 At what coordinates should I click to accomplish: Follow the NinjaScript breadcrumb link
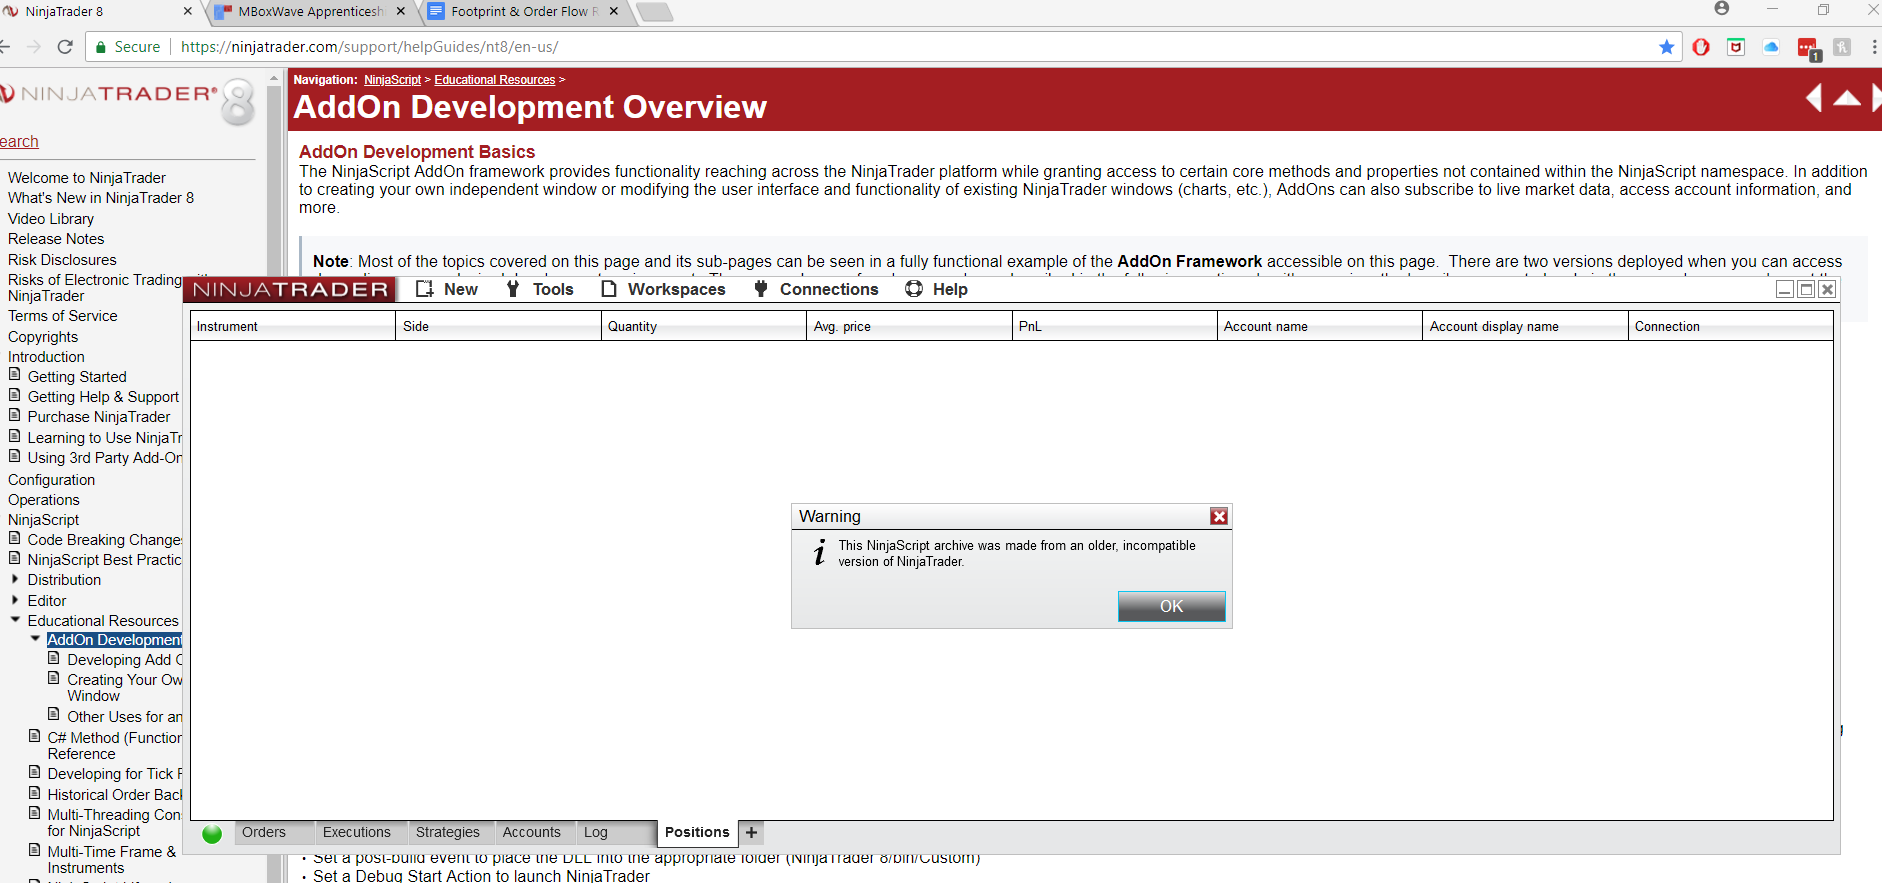click(x=392, y=80)
